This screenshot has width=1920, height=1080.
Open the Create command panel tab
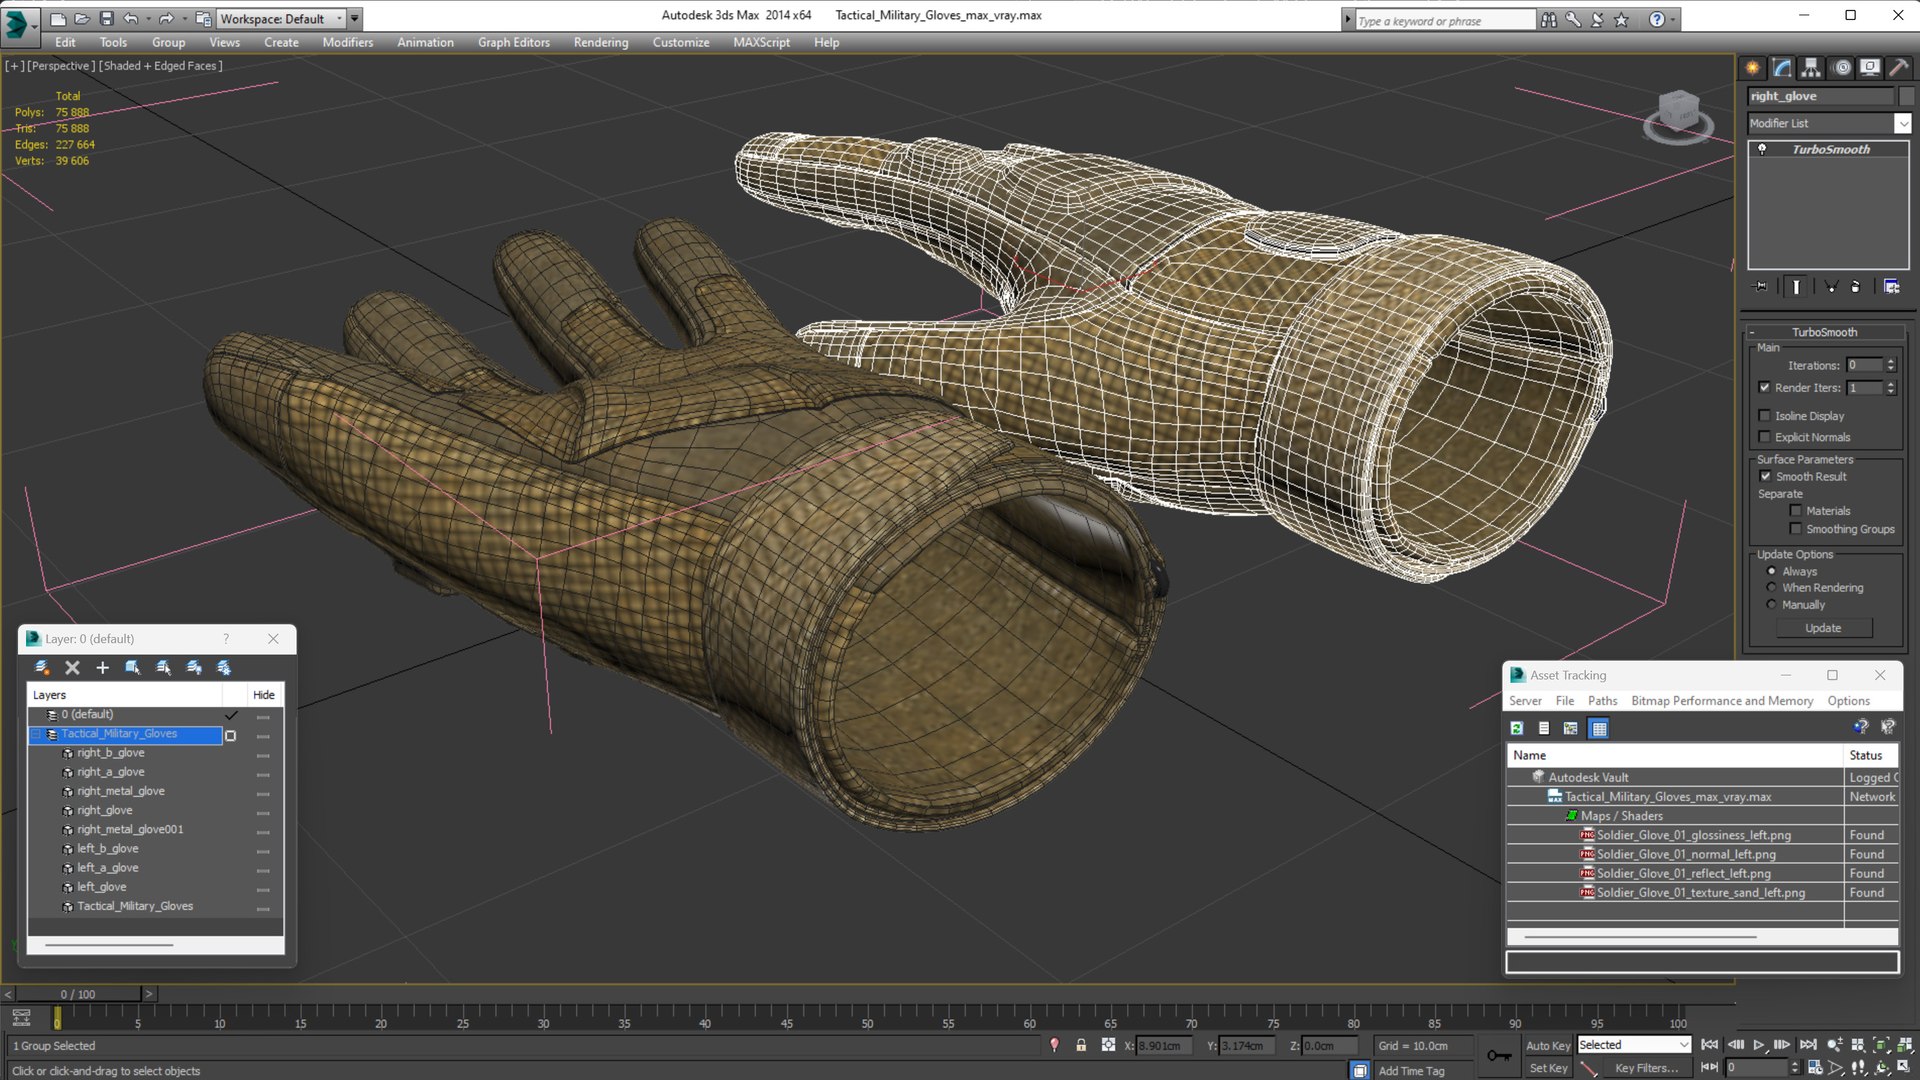[x=1752, y=68]
